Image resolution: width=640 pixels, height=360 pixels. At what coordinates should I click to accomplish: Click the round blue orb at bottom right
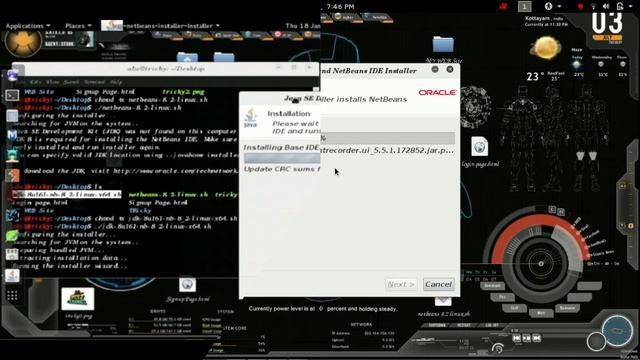pyautogui.click(x=617, y=331)
